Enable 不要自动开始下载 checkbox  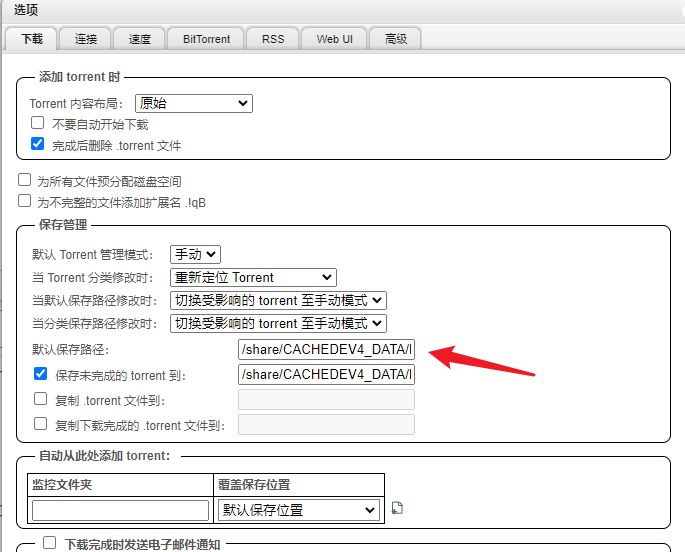point(38,124)
